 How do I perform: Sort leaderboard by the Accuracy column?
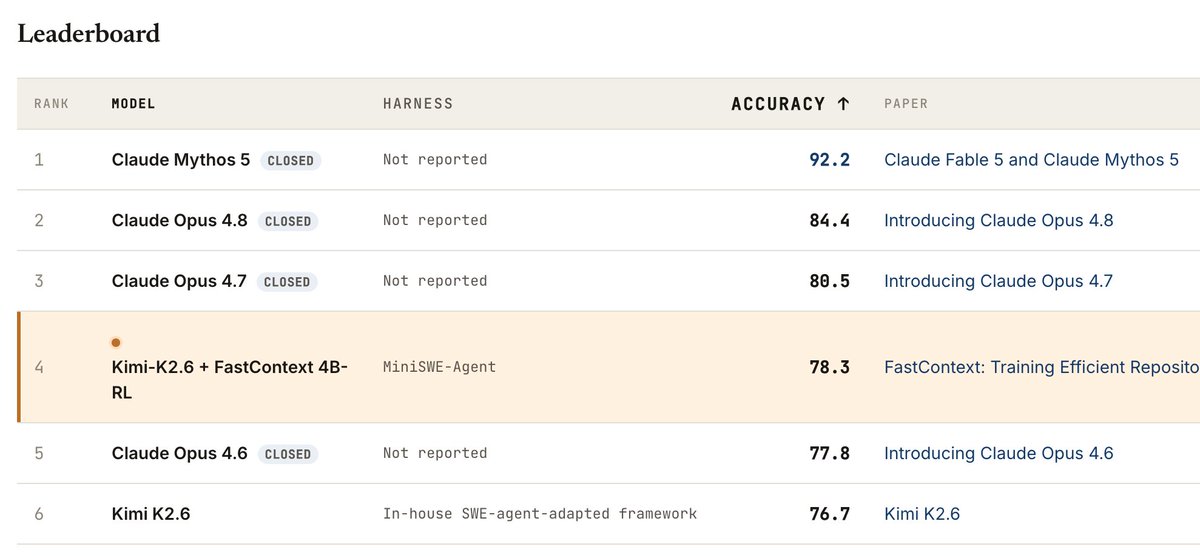click(790, 104)
